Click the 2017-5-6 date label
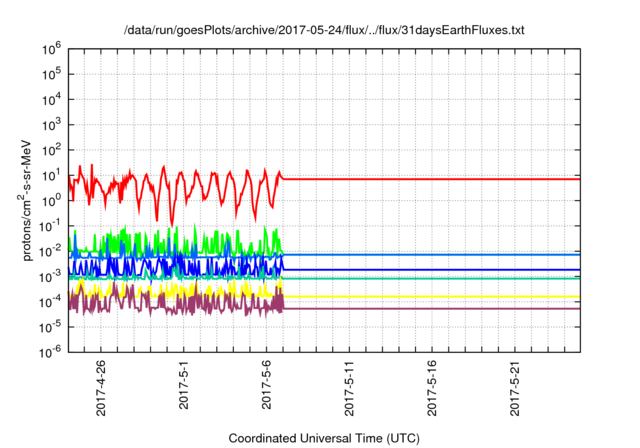The width and height of the screenshot is (640, 448). 267,385
